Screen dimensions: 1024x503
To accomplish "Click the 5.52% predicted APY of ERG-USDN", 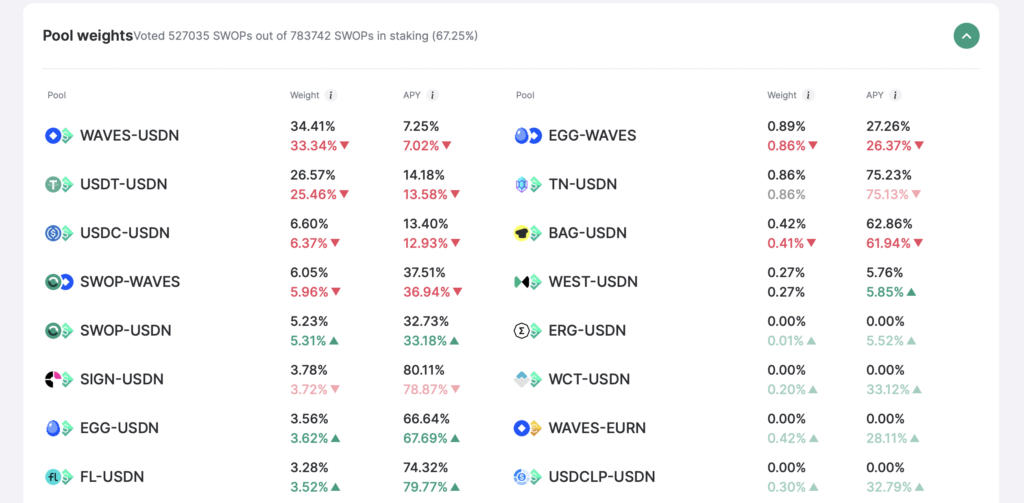I will [886, 340].
